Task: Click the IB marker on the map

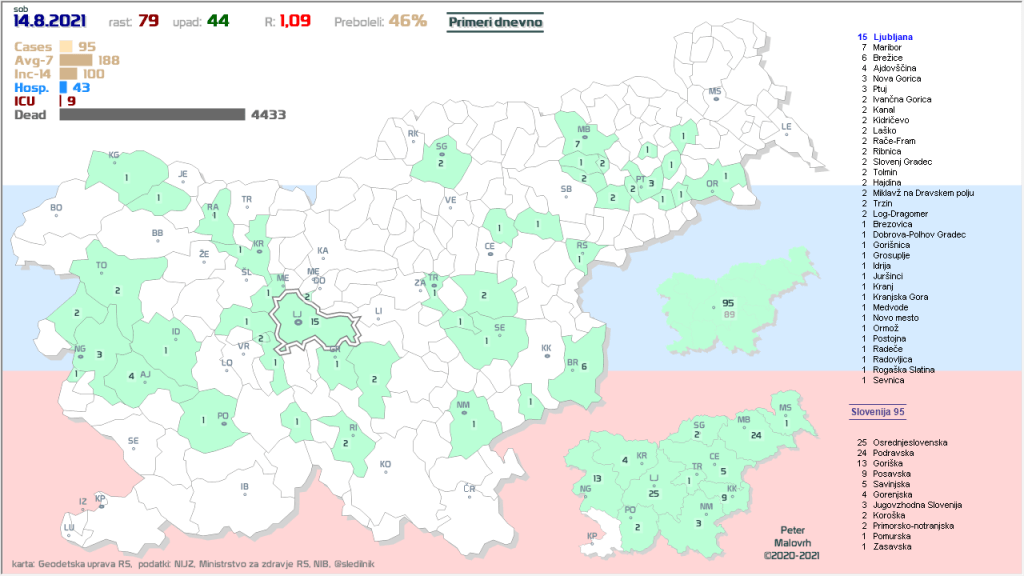Action: pyautogui.click(x=244, y=493)
